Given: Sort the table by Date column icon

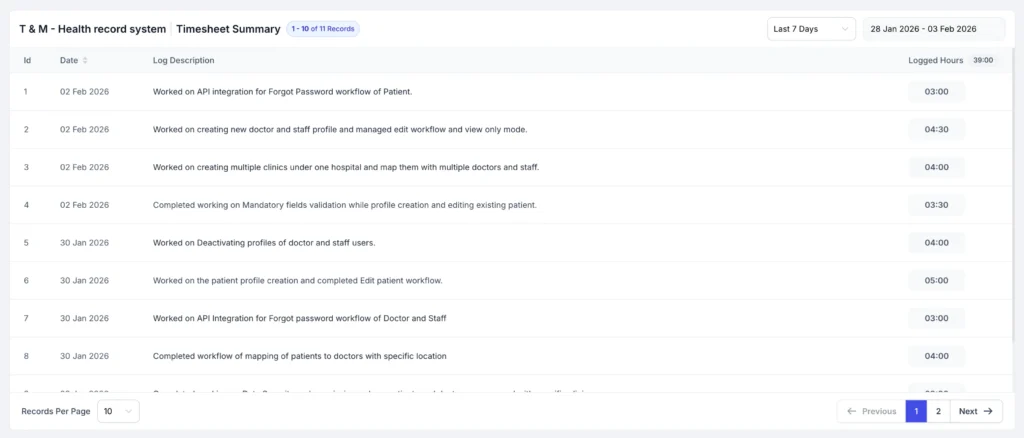Looking at the screenshot, I should [85, 61].
